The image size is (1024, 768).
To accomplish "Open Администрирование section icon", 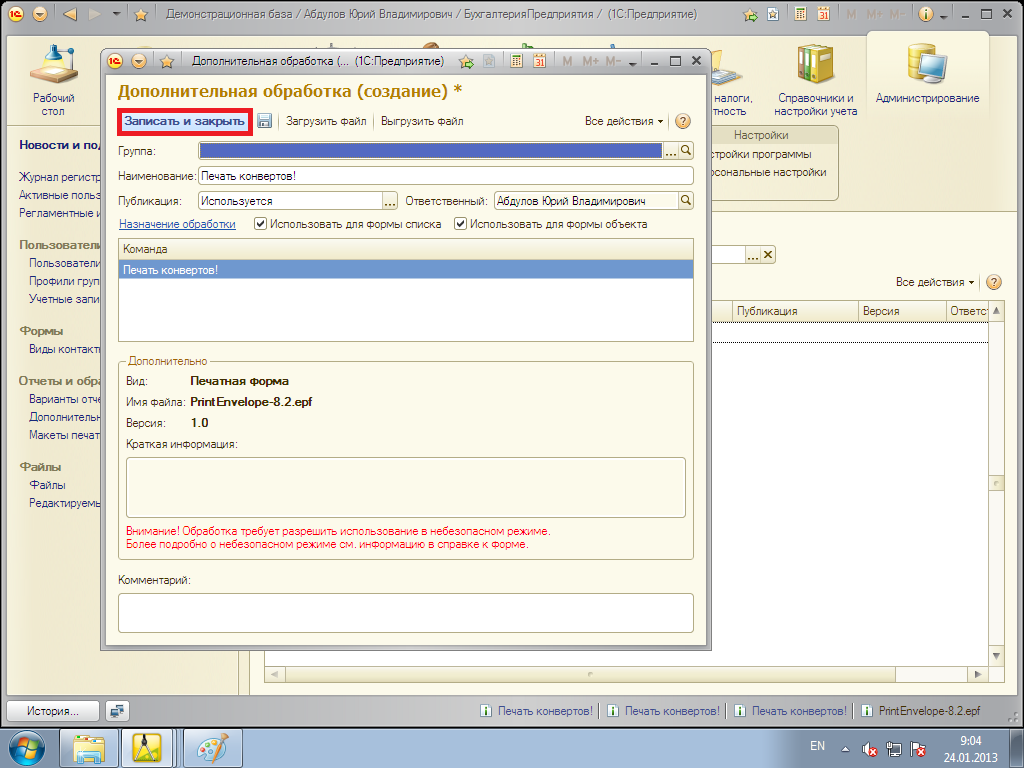I will 927,75.
